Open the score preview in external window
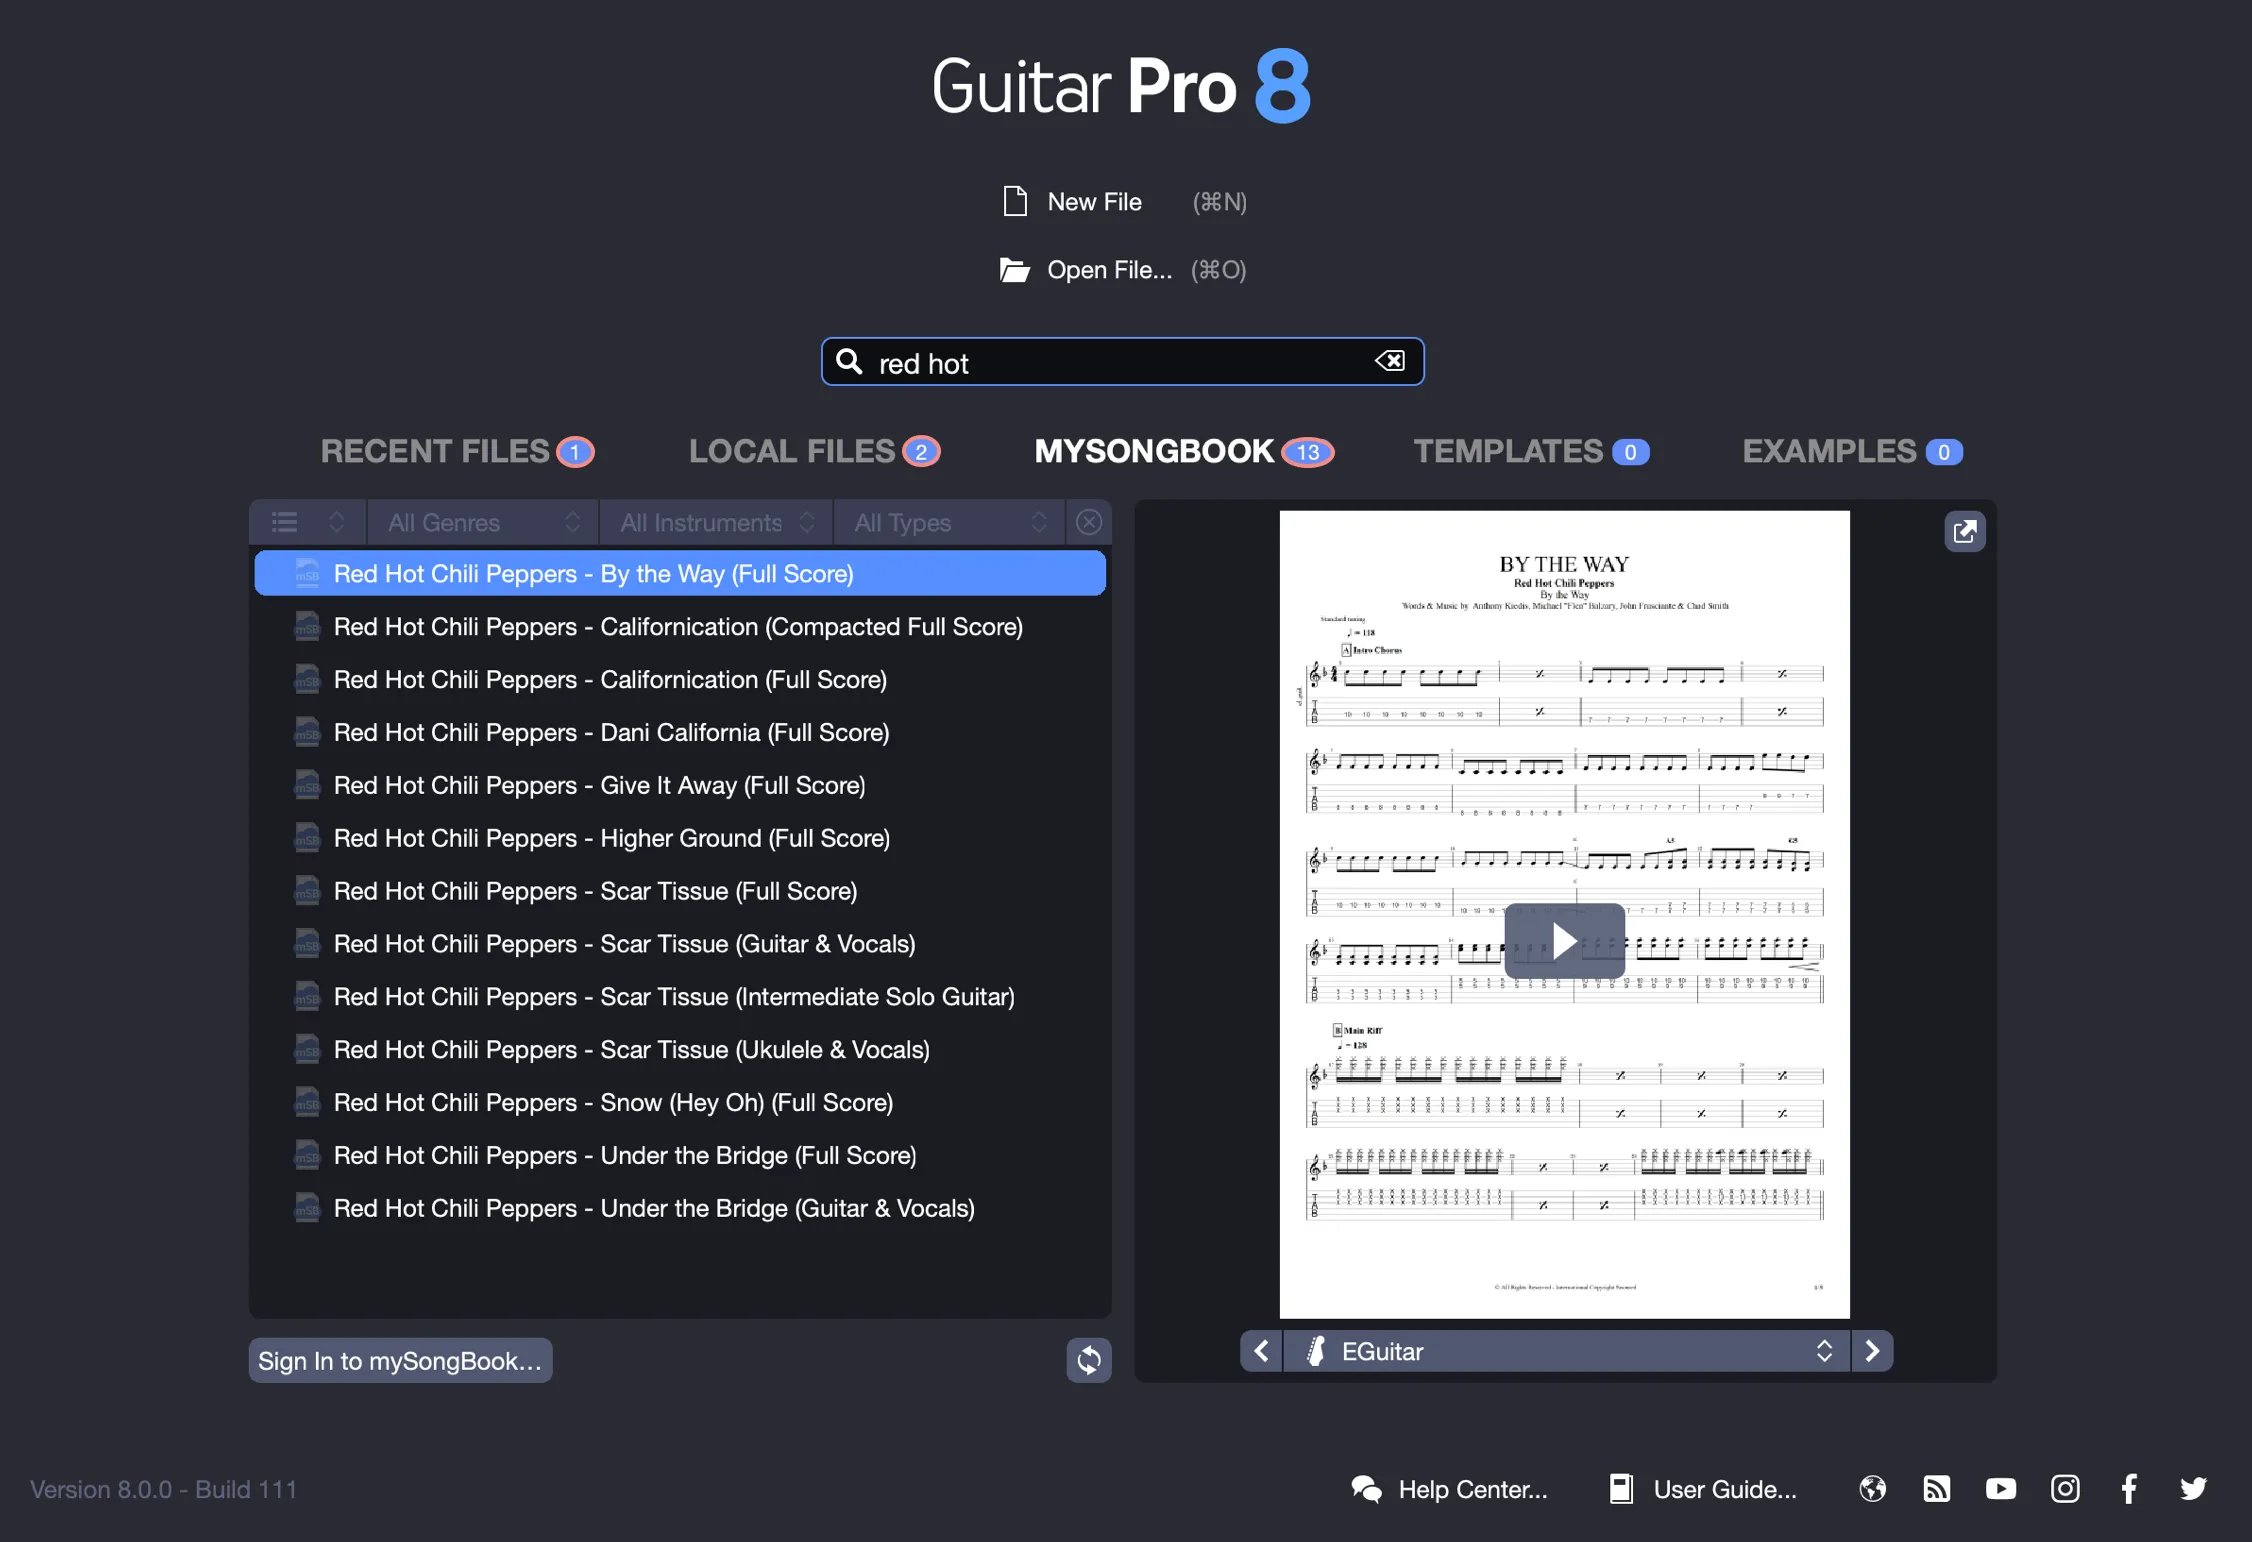 [1965, 531]
